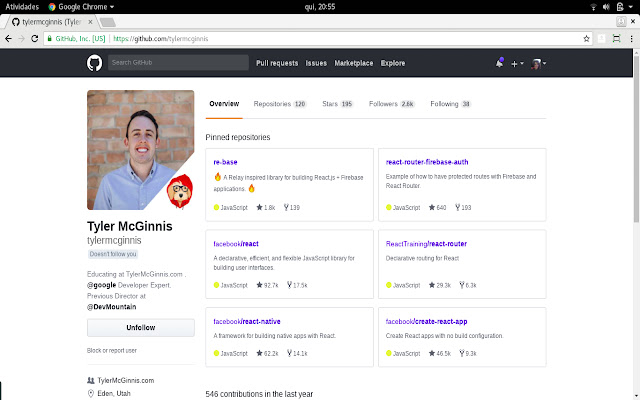Open TylerMcGinnis.com website link

pyautogui.click(x=126, y=380)
